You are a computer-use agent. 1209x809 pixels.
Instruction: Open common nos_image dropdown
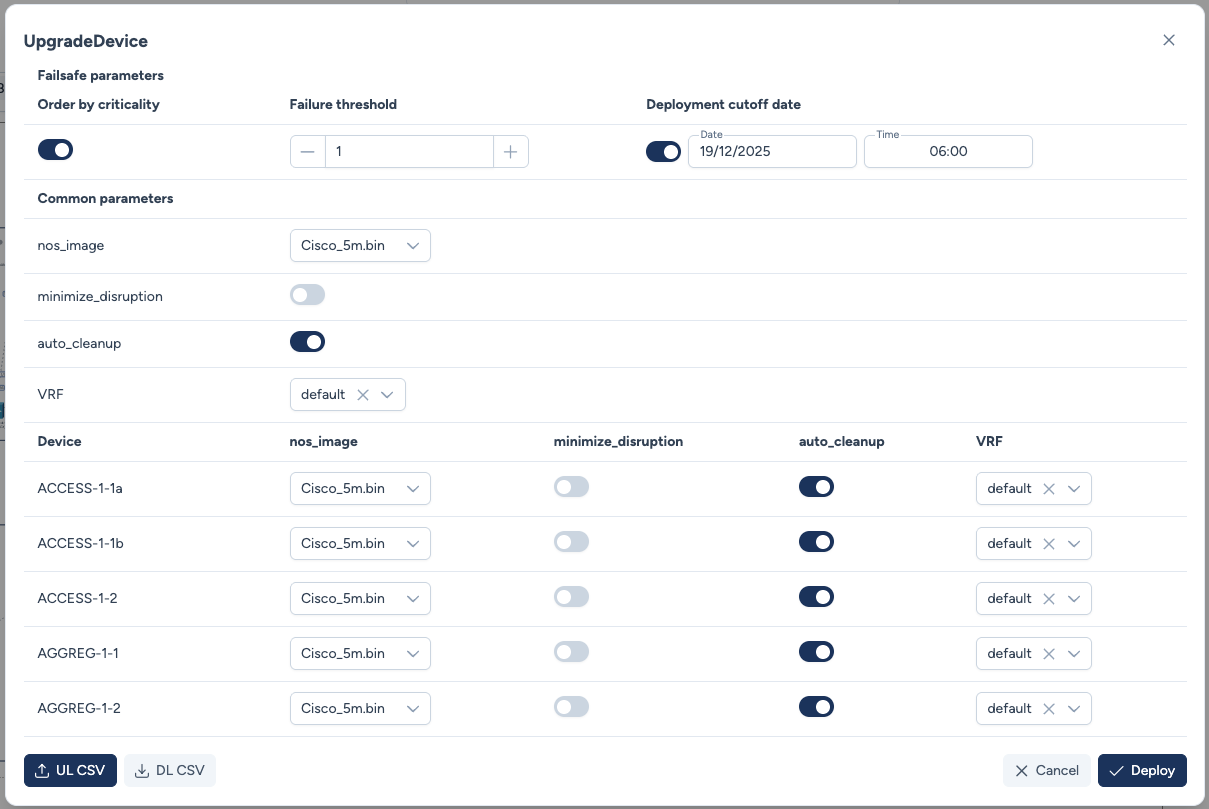(359, 246)
